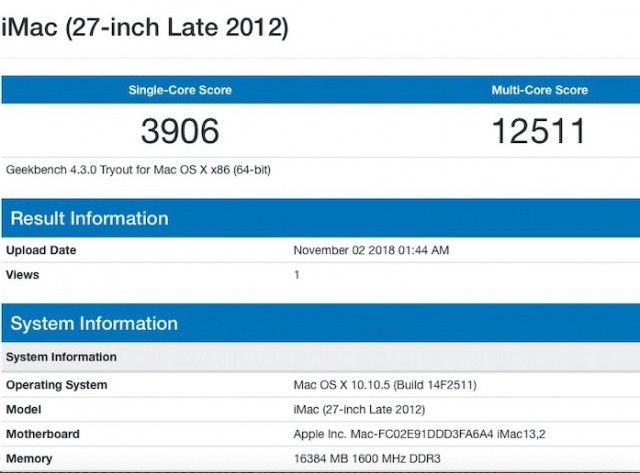Click the Views label
This screenshot has height=473, width=640.
pyautogui.click(x=22, y=275)
